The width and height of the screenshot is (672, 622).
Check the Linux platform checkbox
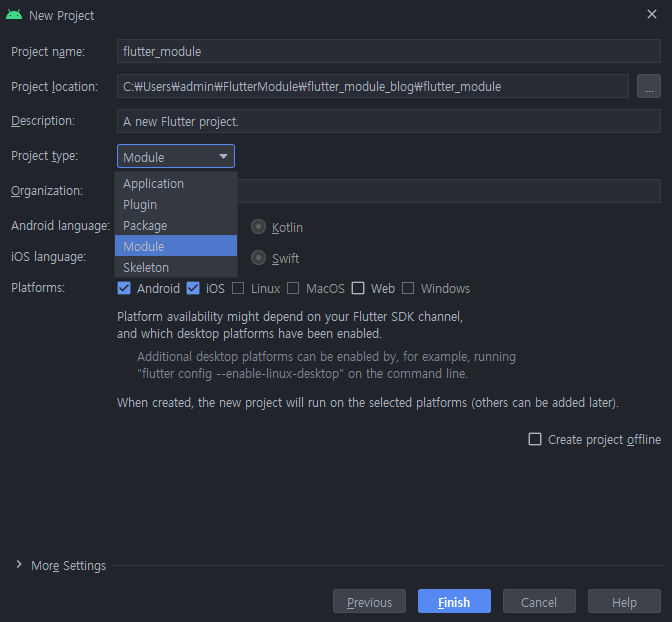[x=238, y=288]
